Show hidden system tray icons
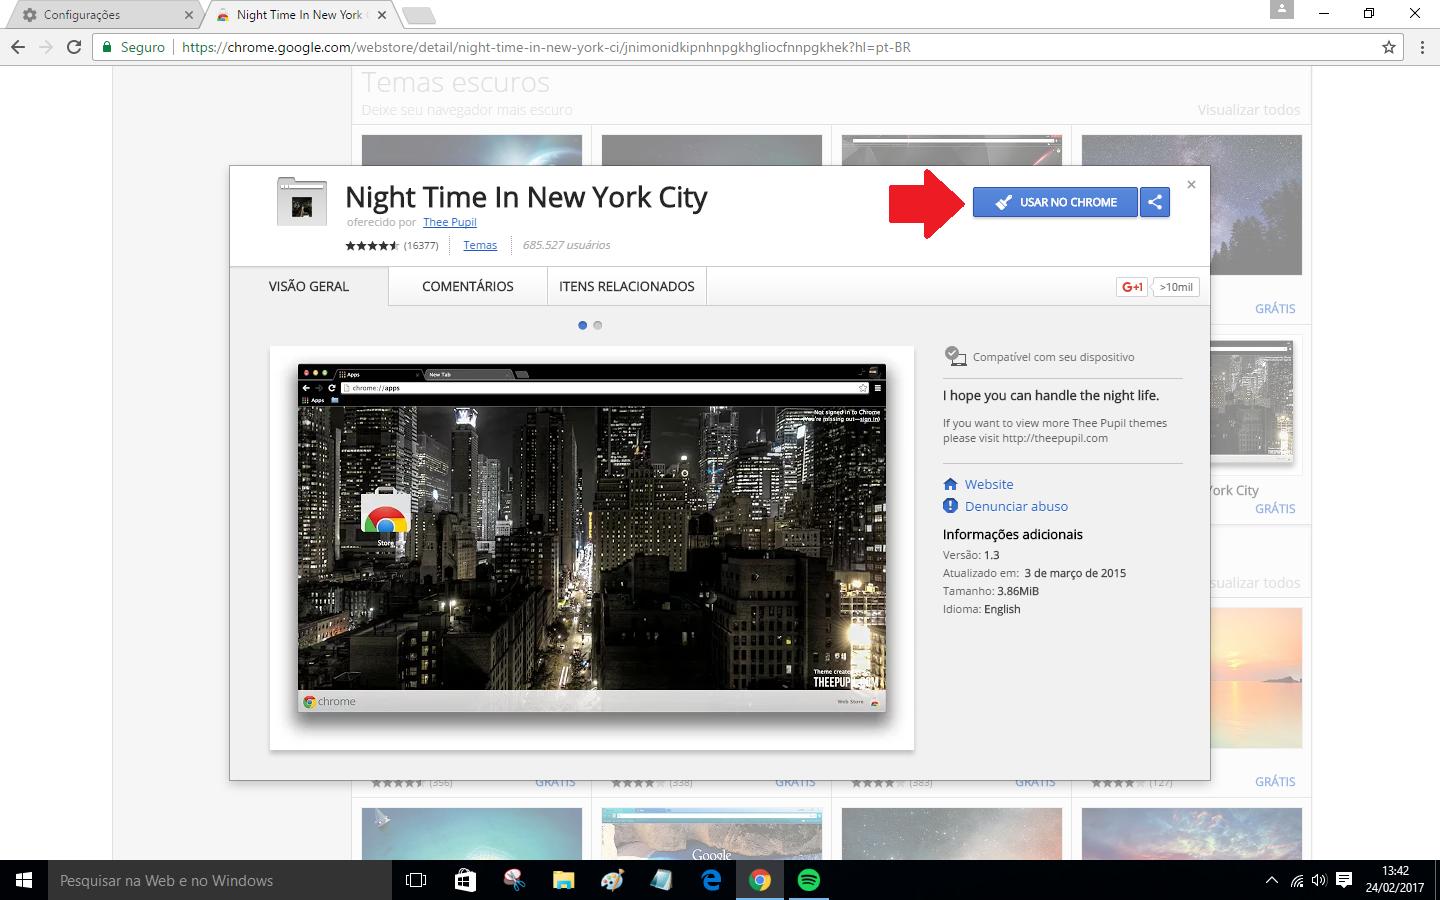 point(1271,881)
